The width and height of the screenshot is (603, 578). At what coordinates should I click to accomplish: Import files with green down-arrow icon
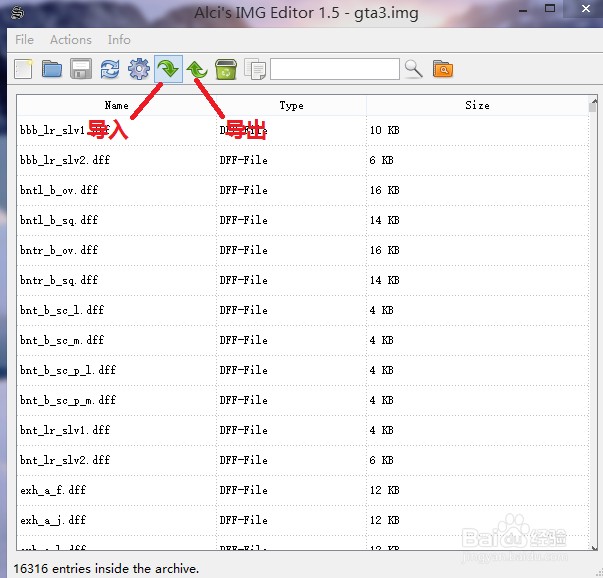click(168, 69)
